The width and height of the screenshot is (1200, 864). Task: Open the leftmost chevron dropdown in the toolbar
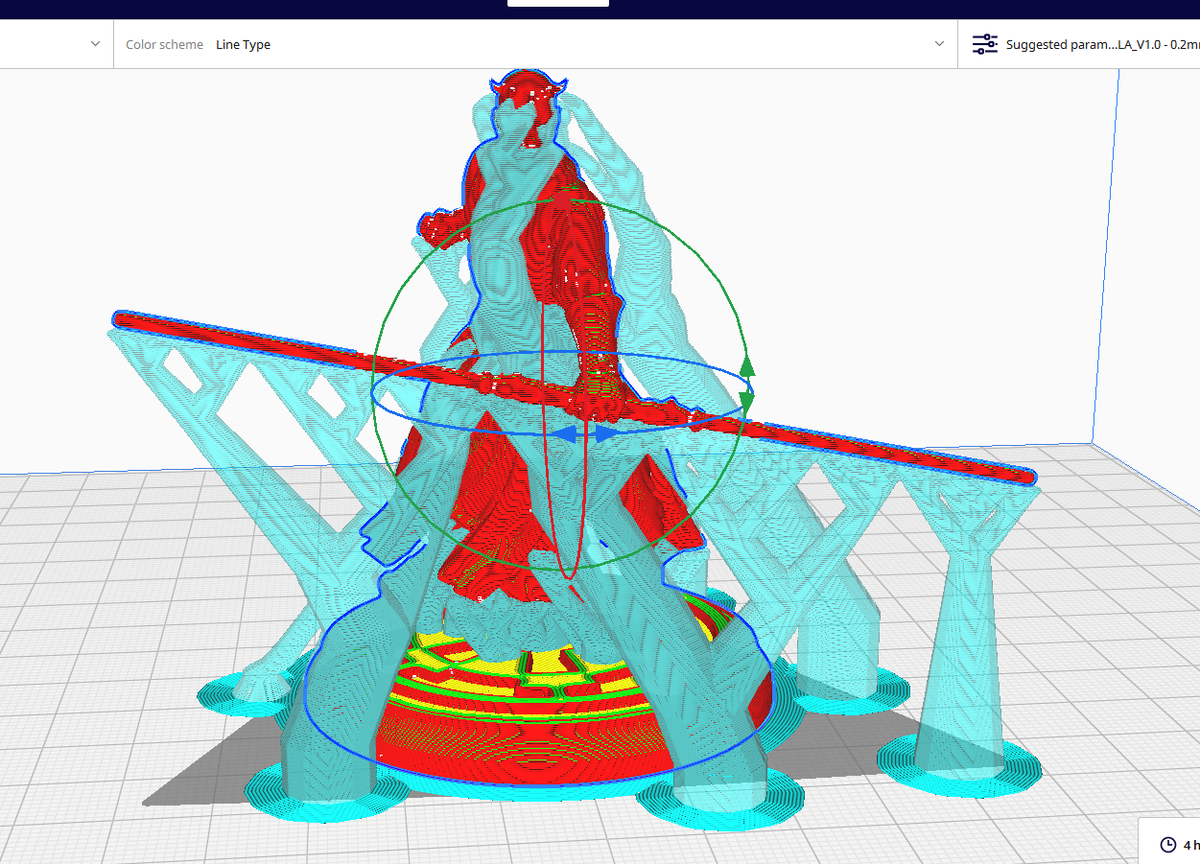[95, 43]
